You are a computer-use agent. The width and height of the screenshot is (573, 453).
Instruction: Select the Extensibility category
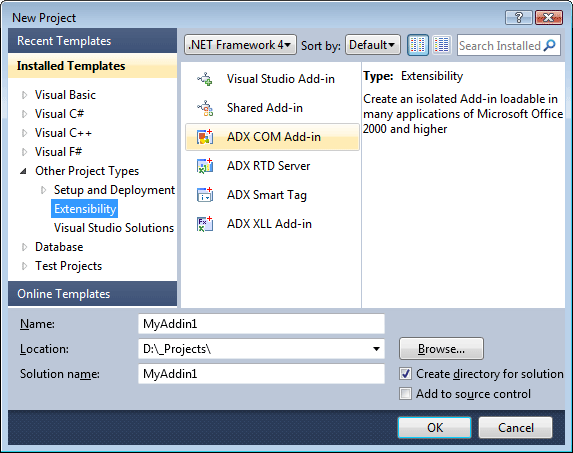pos(85,209)
